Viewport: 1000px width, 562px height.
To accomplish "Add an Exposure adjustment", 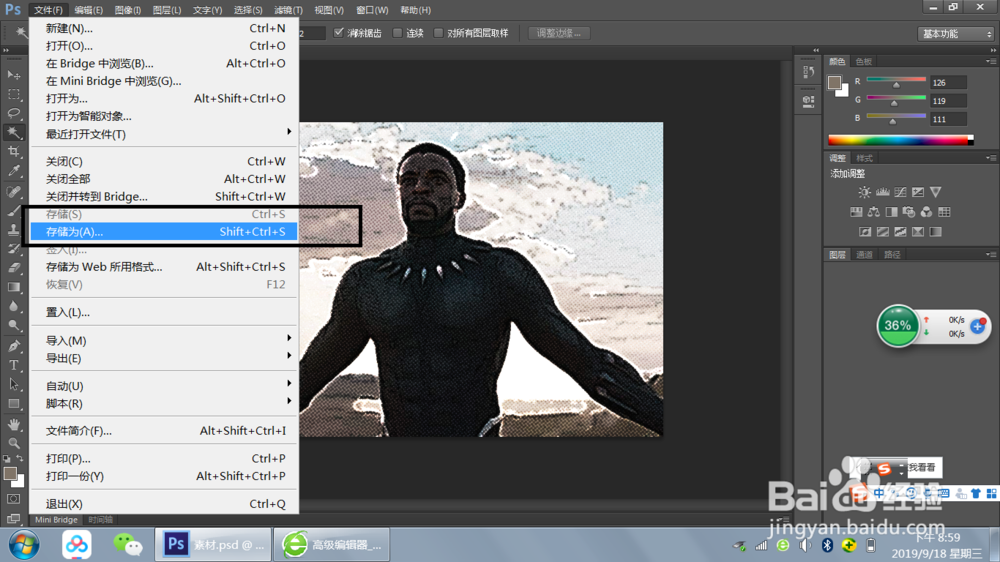I will [x=918, y=192].
